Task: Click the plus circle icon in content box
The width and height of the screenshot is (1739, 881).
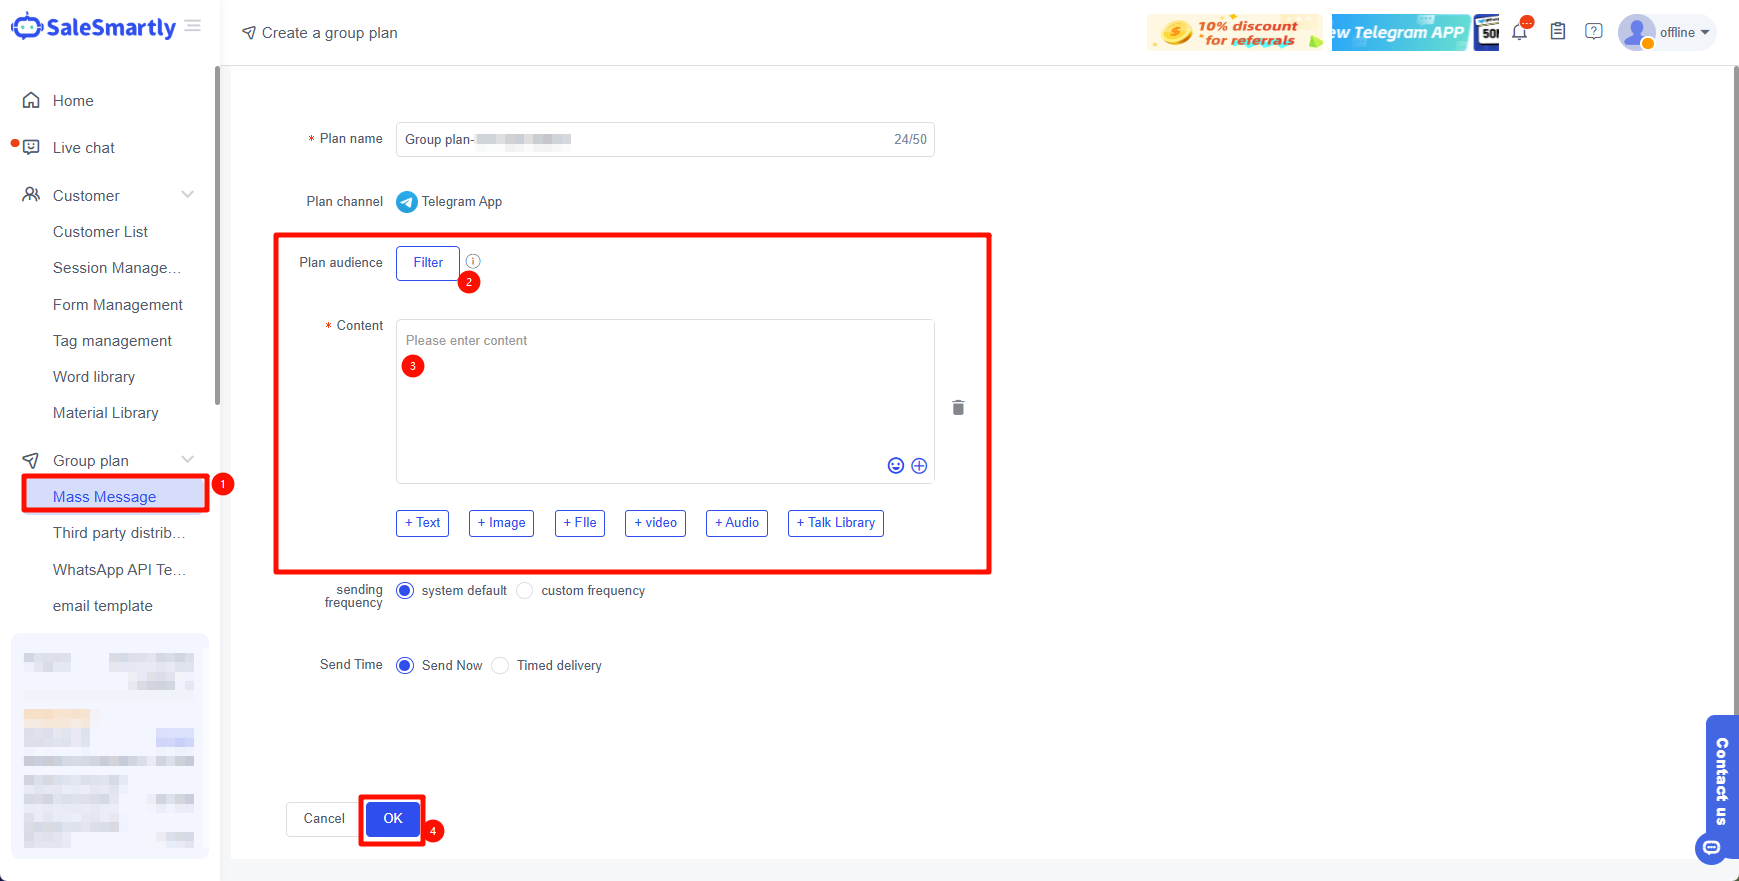Action: [x=919, y=466]
